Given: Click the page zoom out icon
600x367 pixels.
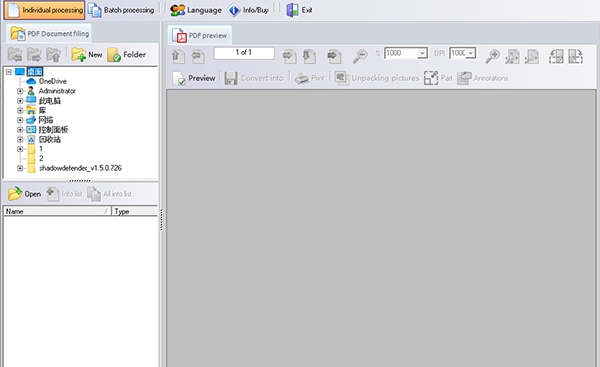Looking at the screenshot, I should 532,56.
